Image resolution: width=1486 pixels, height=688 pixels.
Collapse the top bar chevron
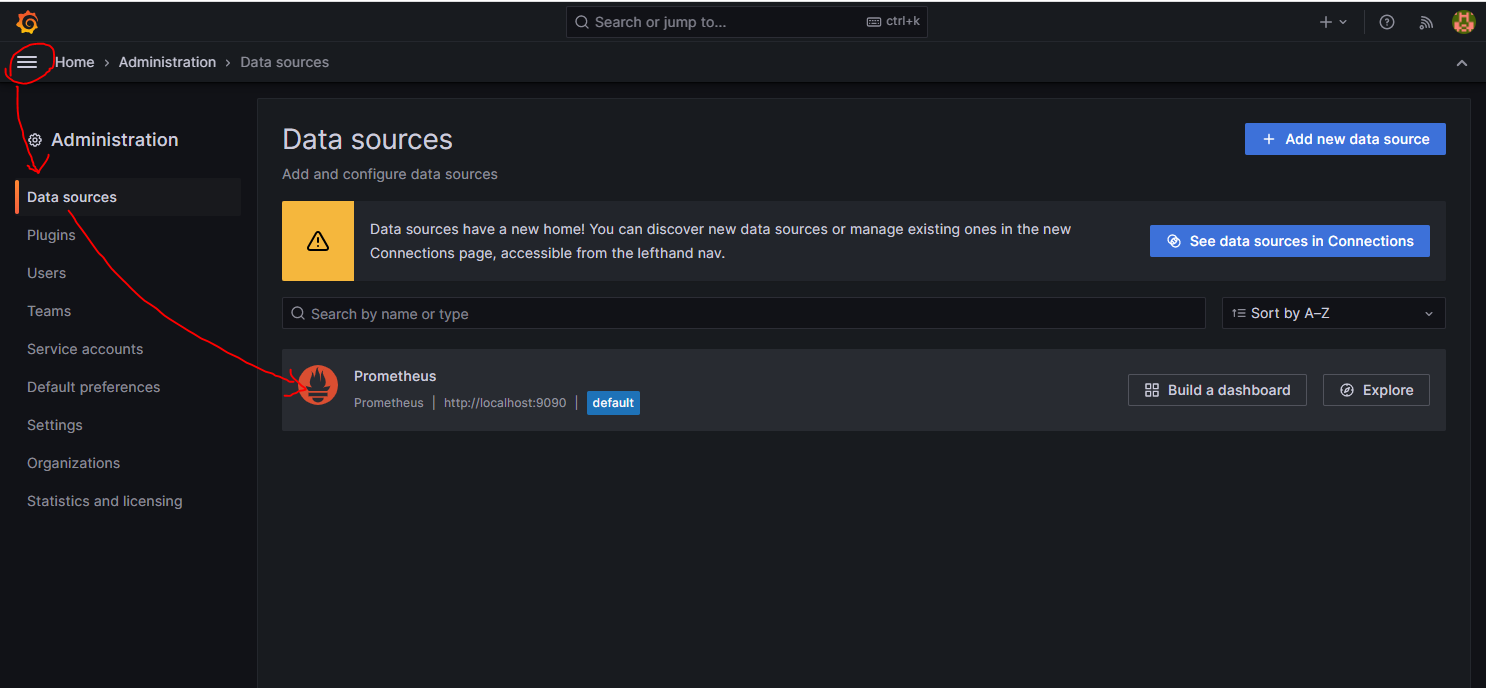point(1462,63)
